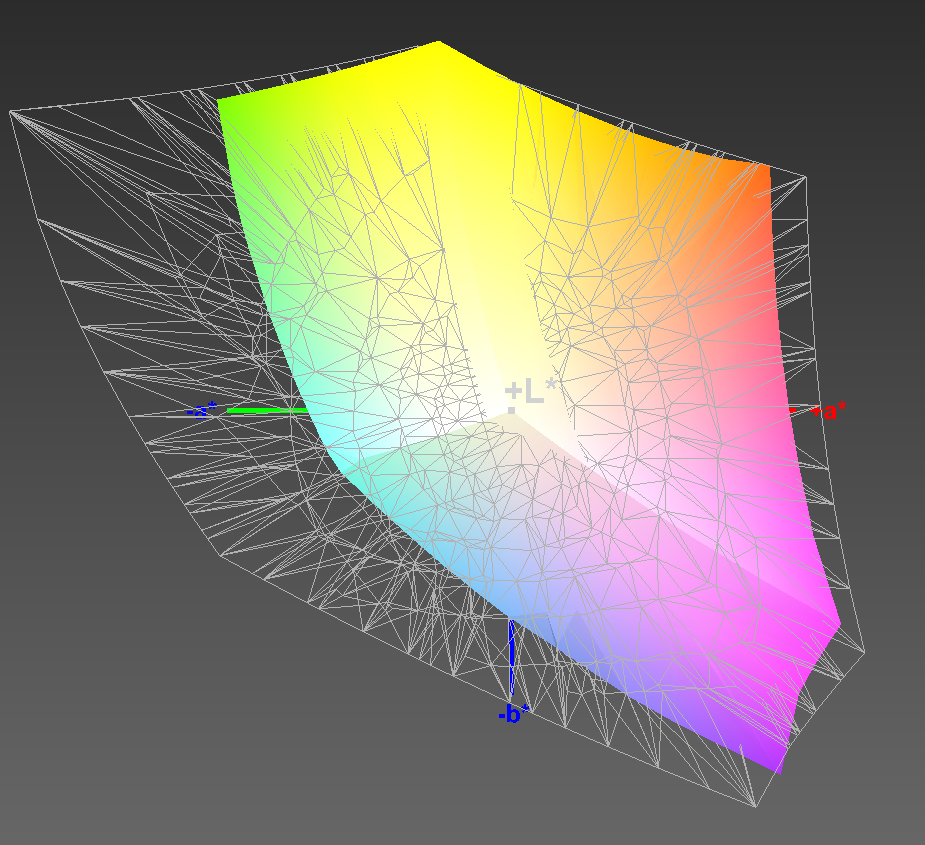Screen dimensions: 925x845
Task: Pick the bright green corner of the gamut
Action: pyautogui.click(x=223, y=102)
